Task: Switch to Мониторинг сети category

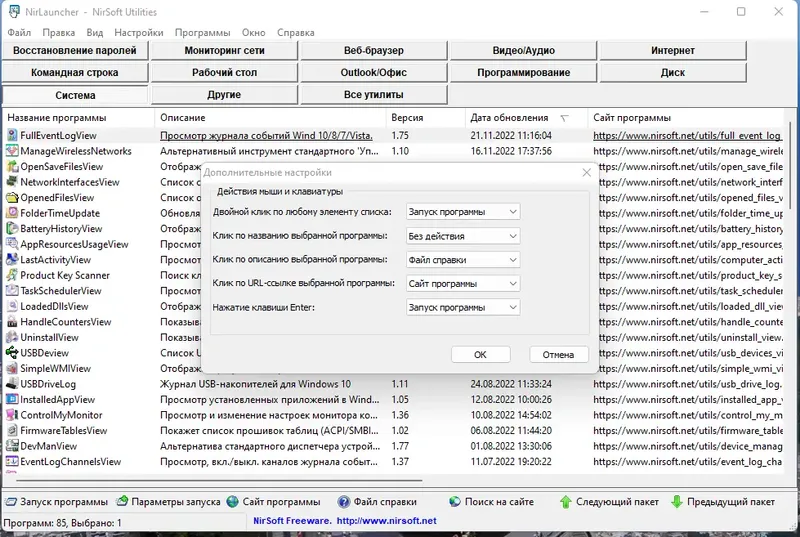Action: pyautogui.click(x=224, y=50)
